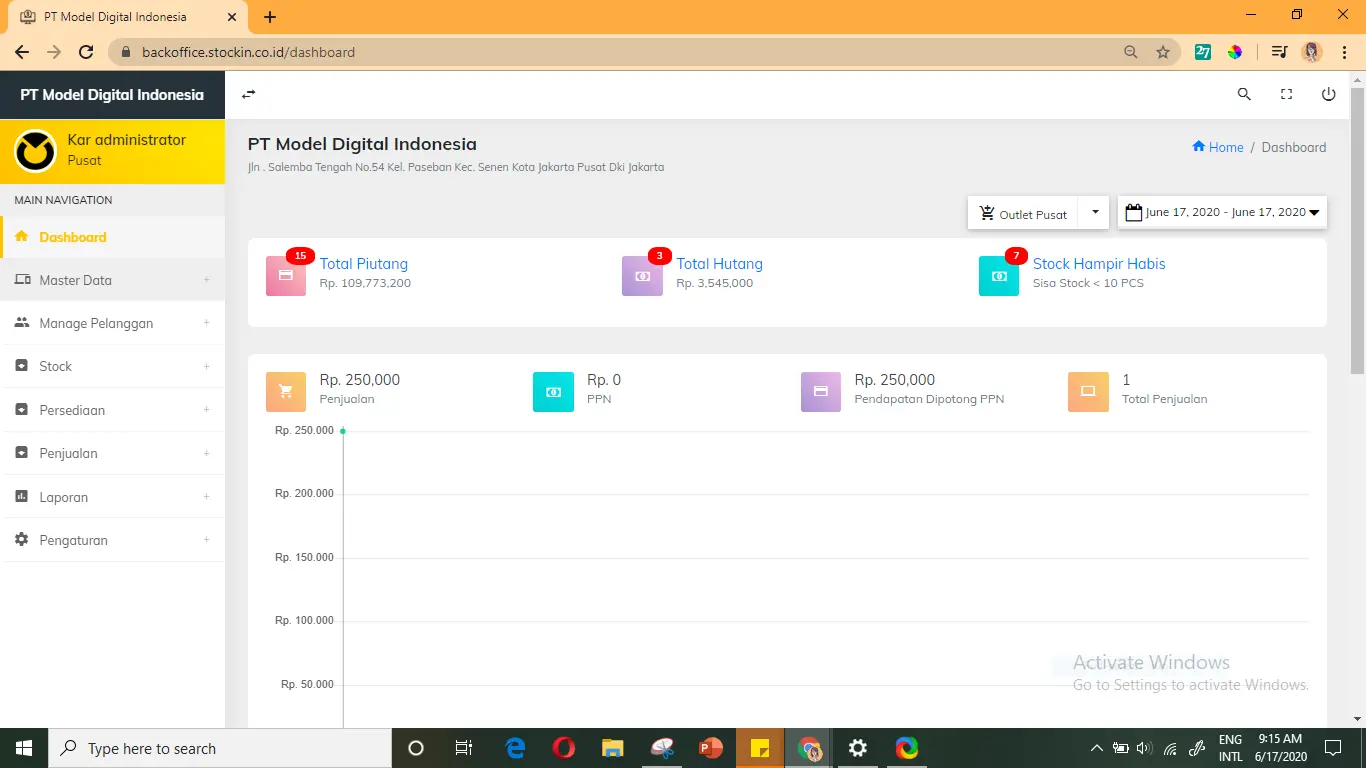This screenshot has height=768, width=1366.
Task: Toggle the sidebar collapse arrows icon
Action: pos(249,94)
